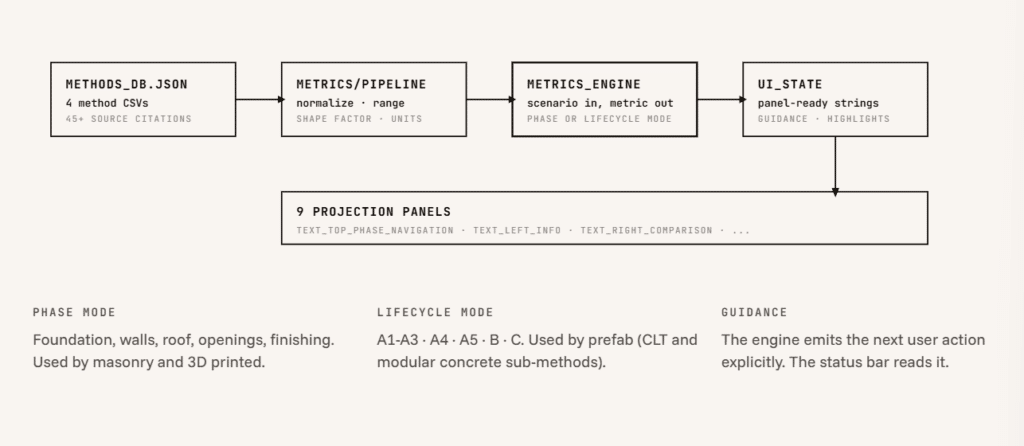Select the METRICS/PIPELINE box
This screenshot has height=446, width=1024.
374,99
